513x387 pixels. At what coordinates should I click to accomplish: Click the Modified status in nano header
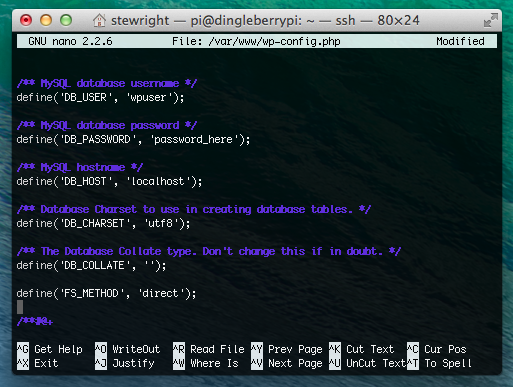pos(460,41)
